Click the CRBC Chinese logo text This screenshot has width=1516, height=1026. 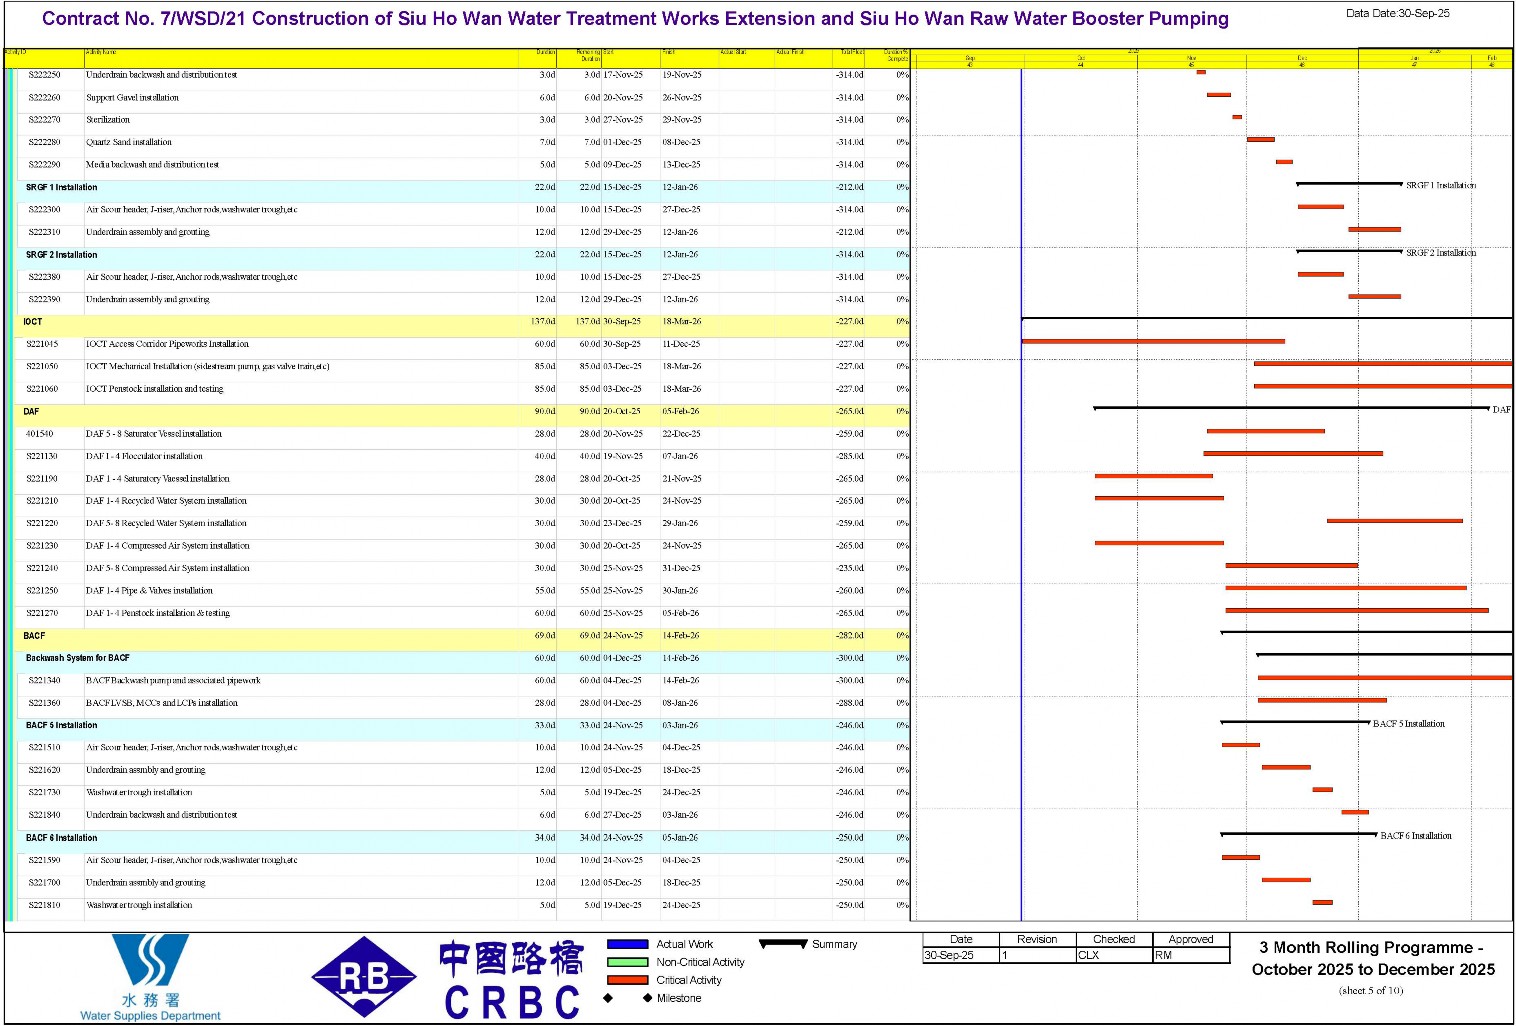point(512,980)
